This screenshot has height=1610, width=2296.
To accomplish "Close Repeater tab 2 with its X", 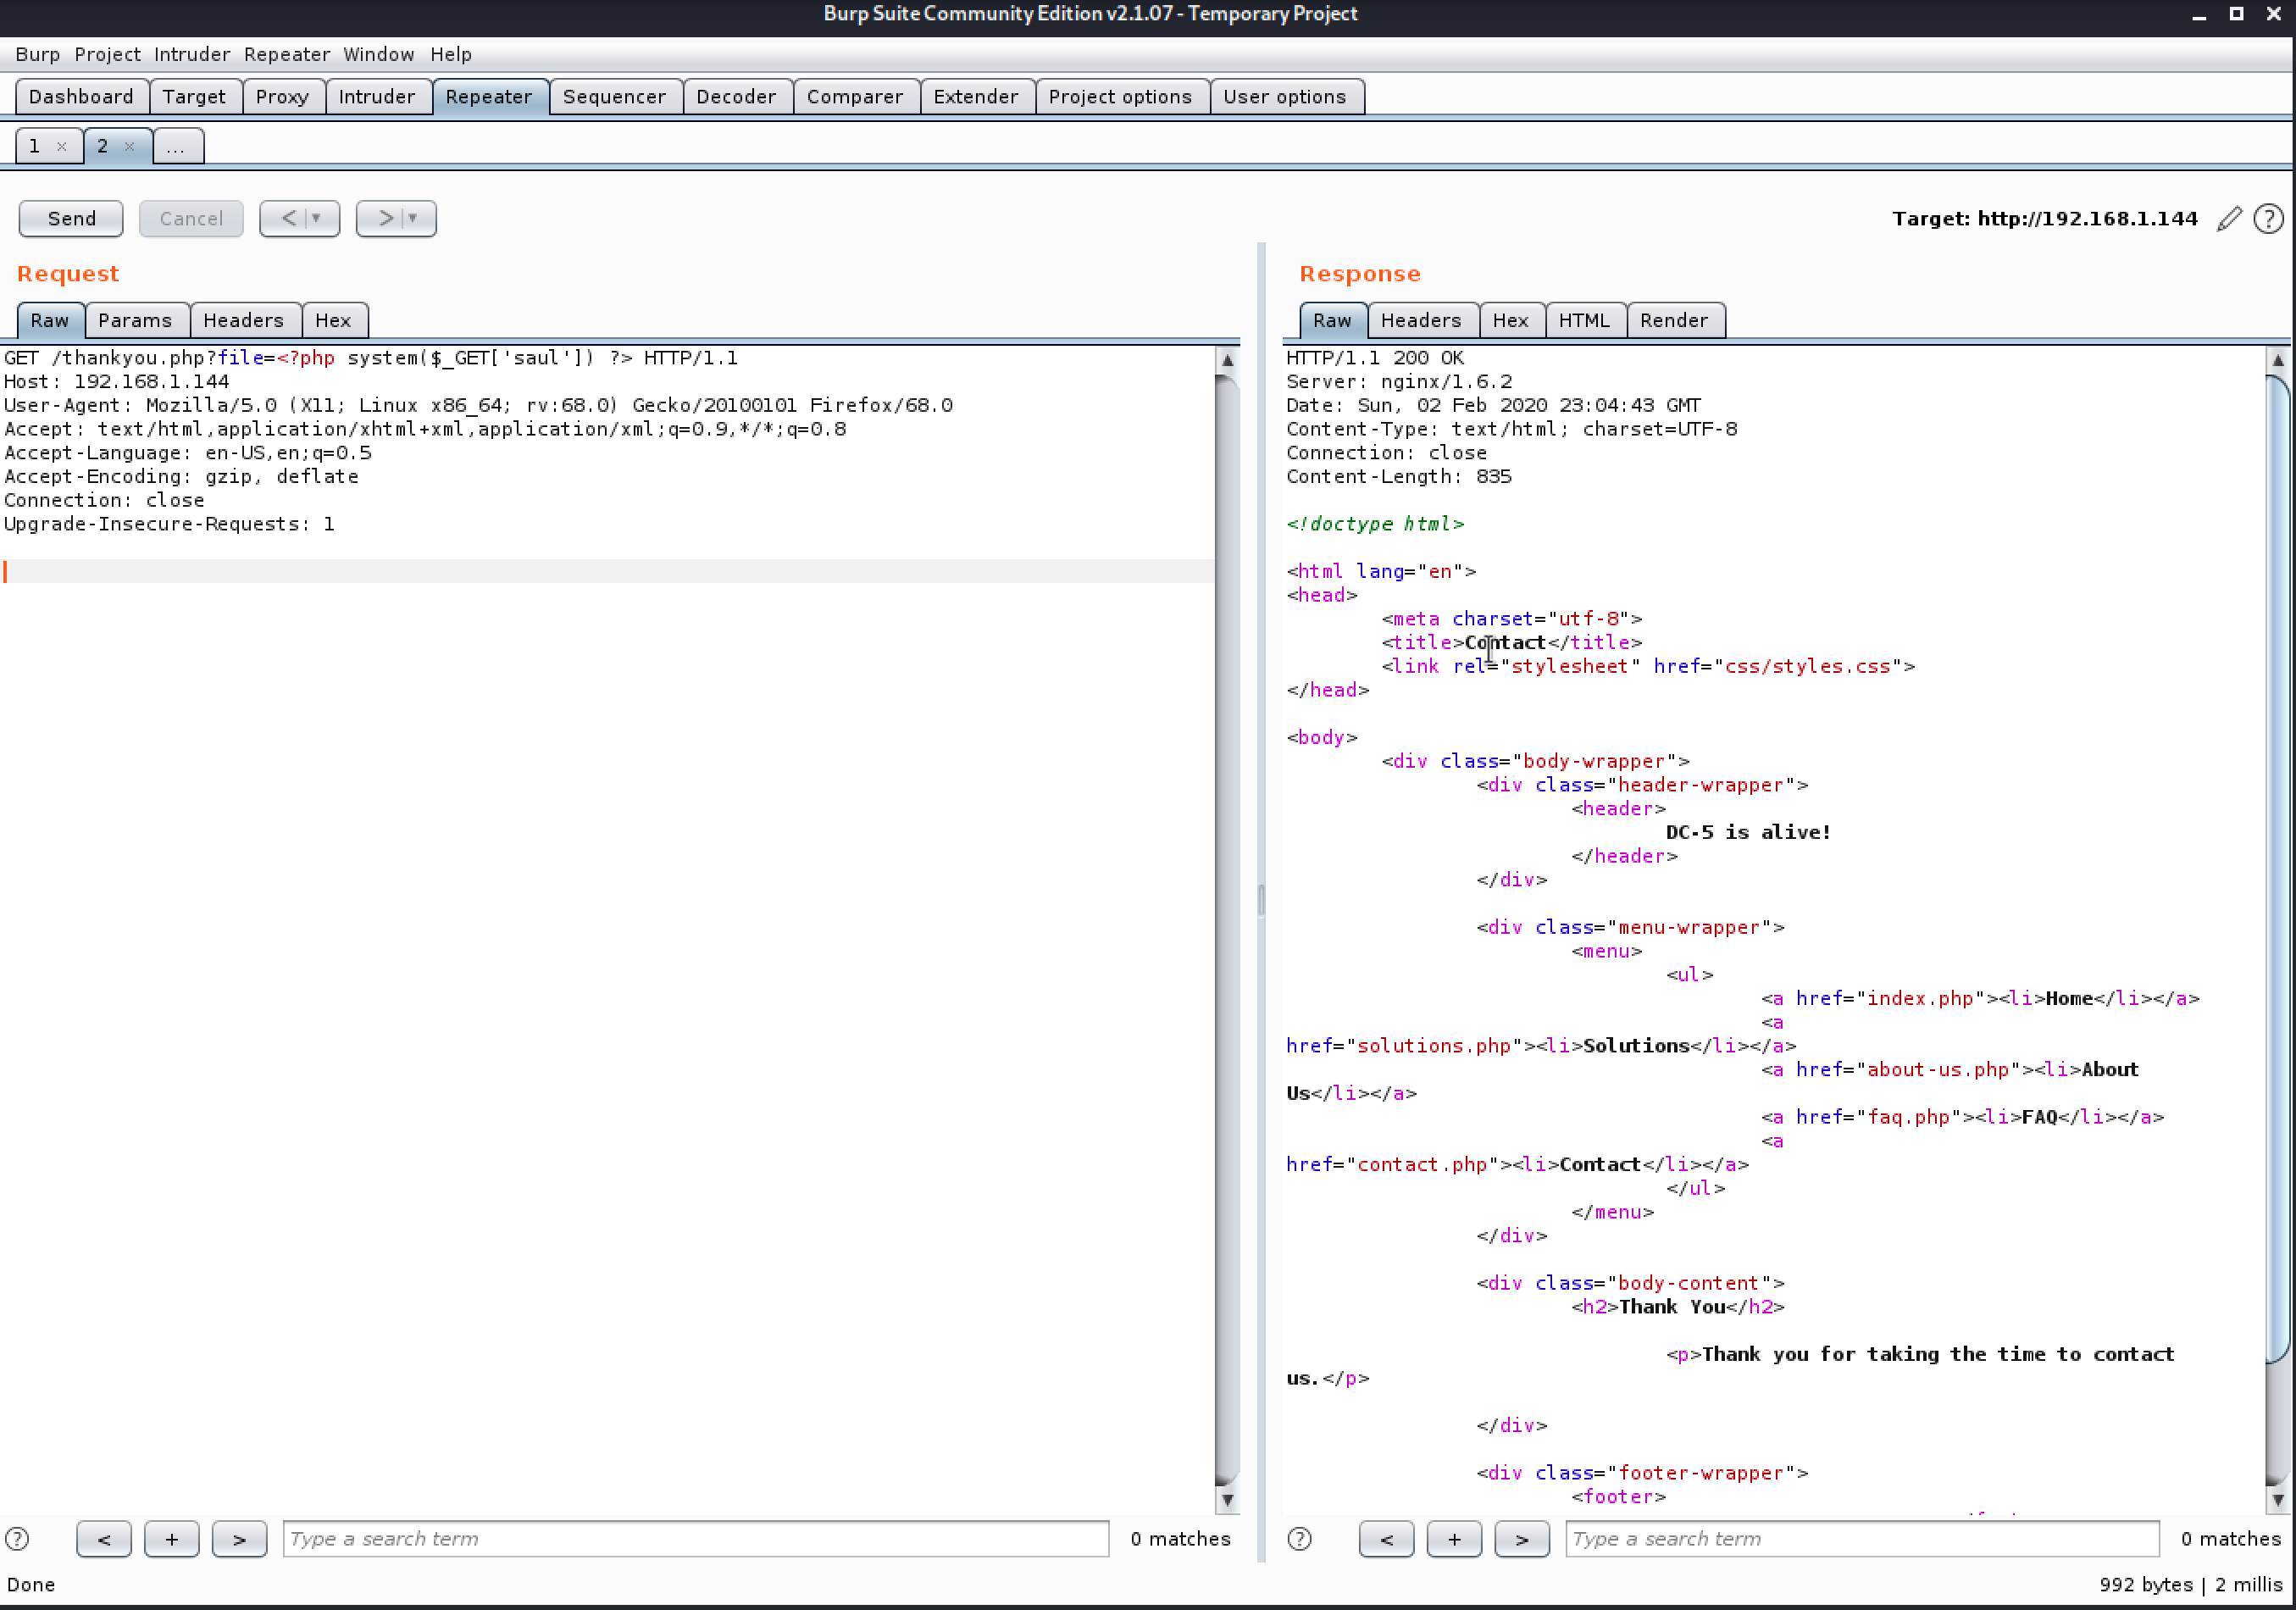I will click(x=129, y=147).
